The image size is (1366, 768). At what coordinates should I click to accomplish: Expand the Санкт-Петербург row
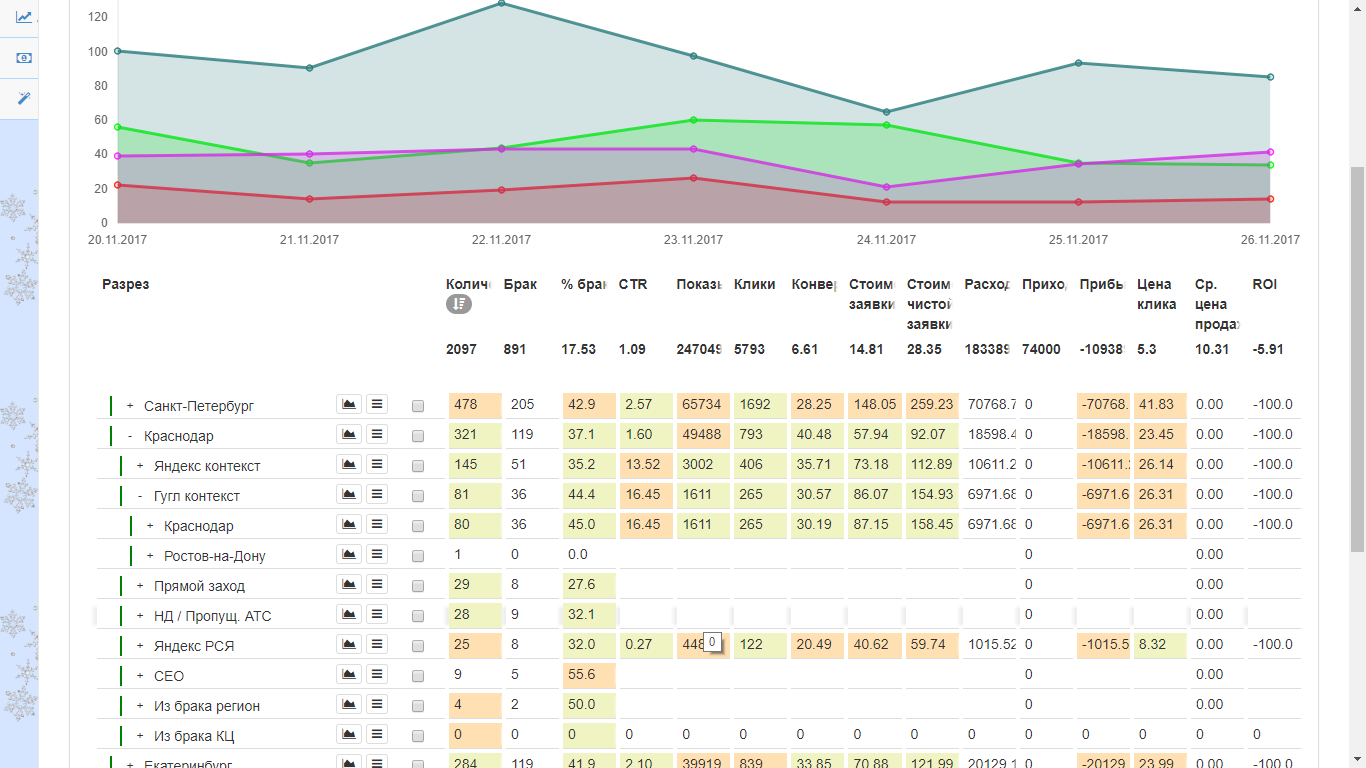click(x=130, y=406)
